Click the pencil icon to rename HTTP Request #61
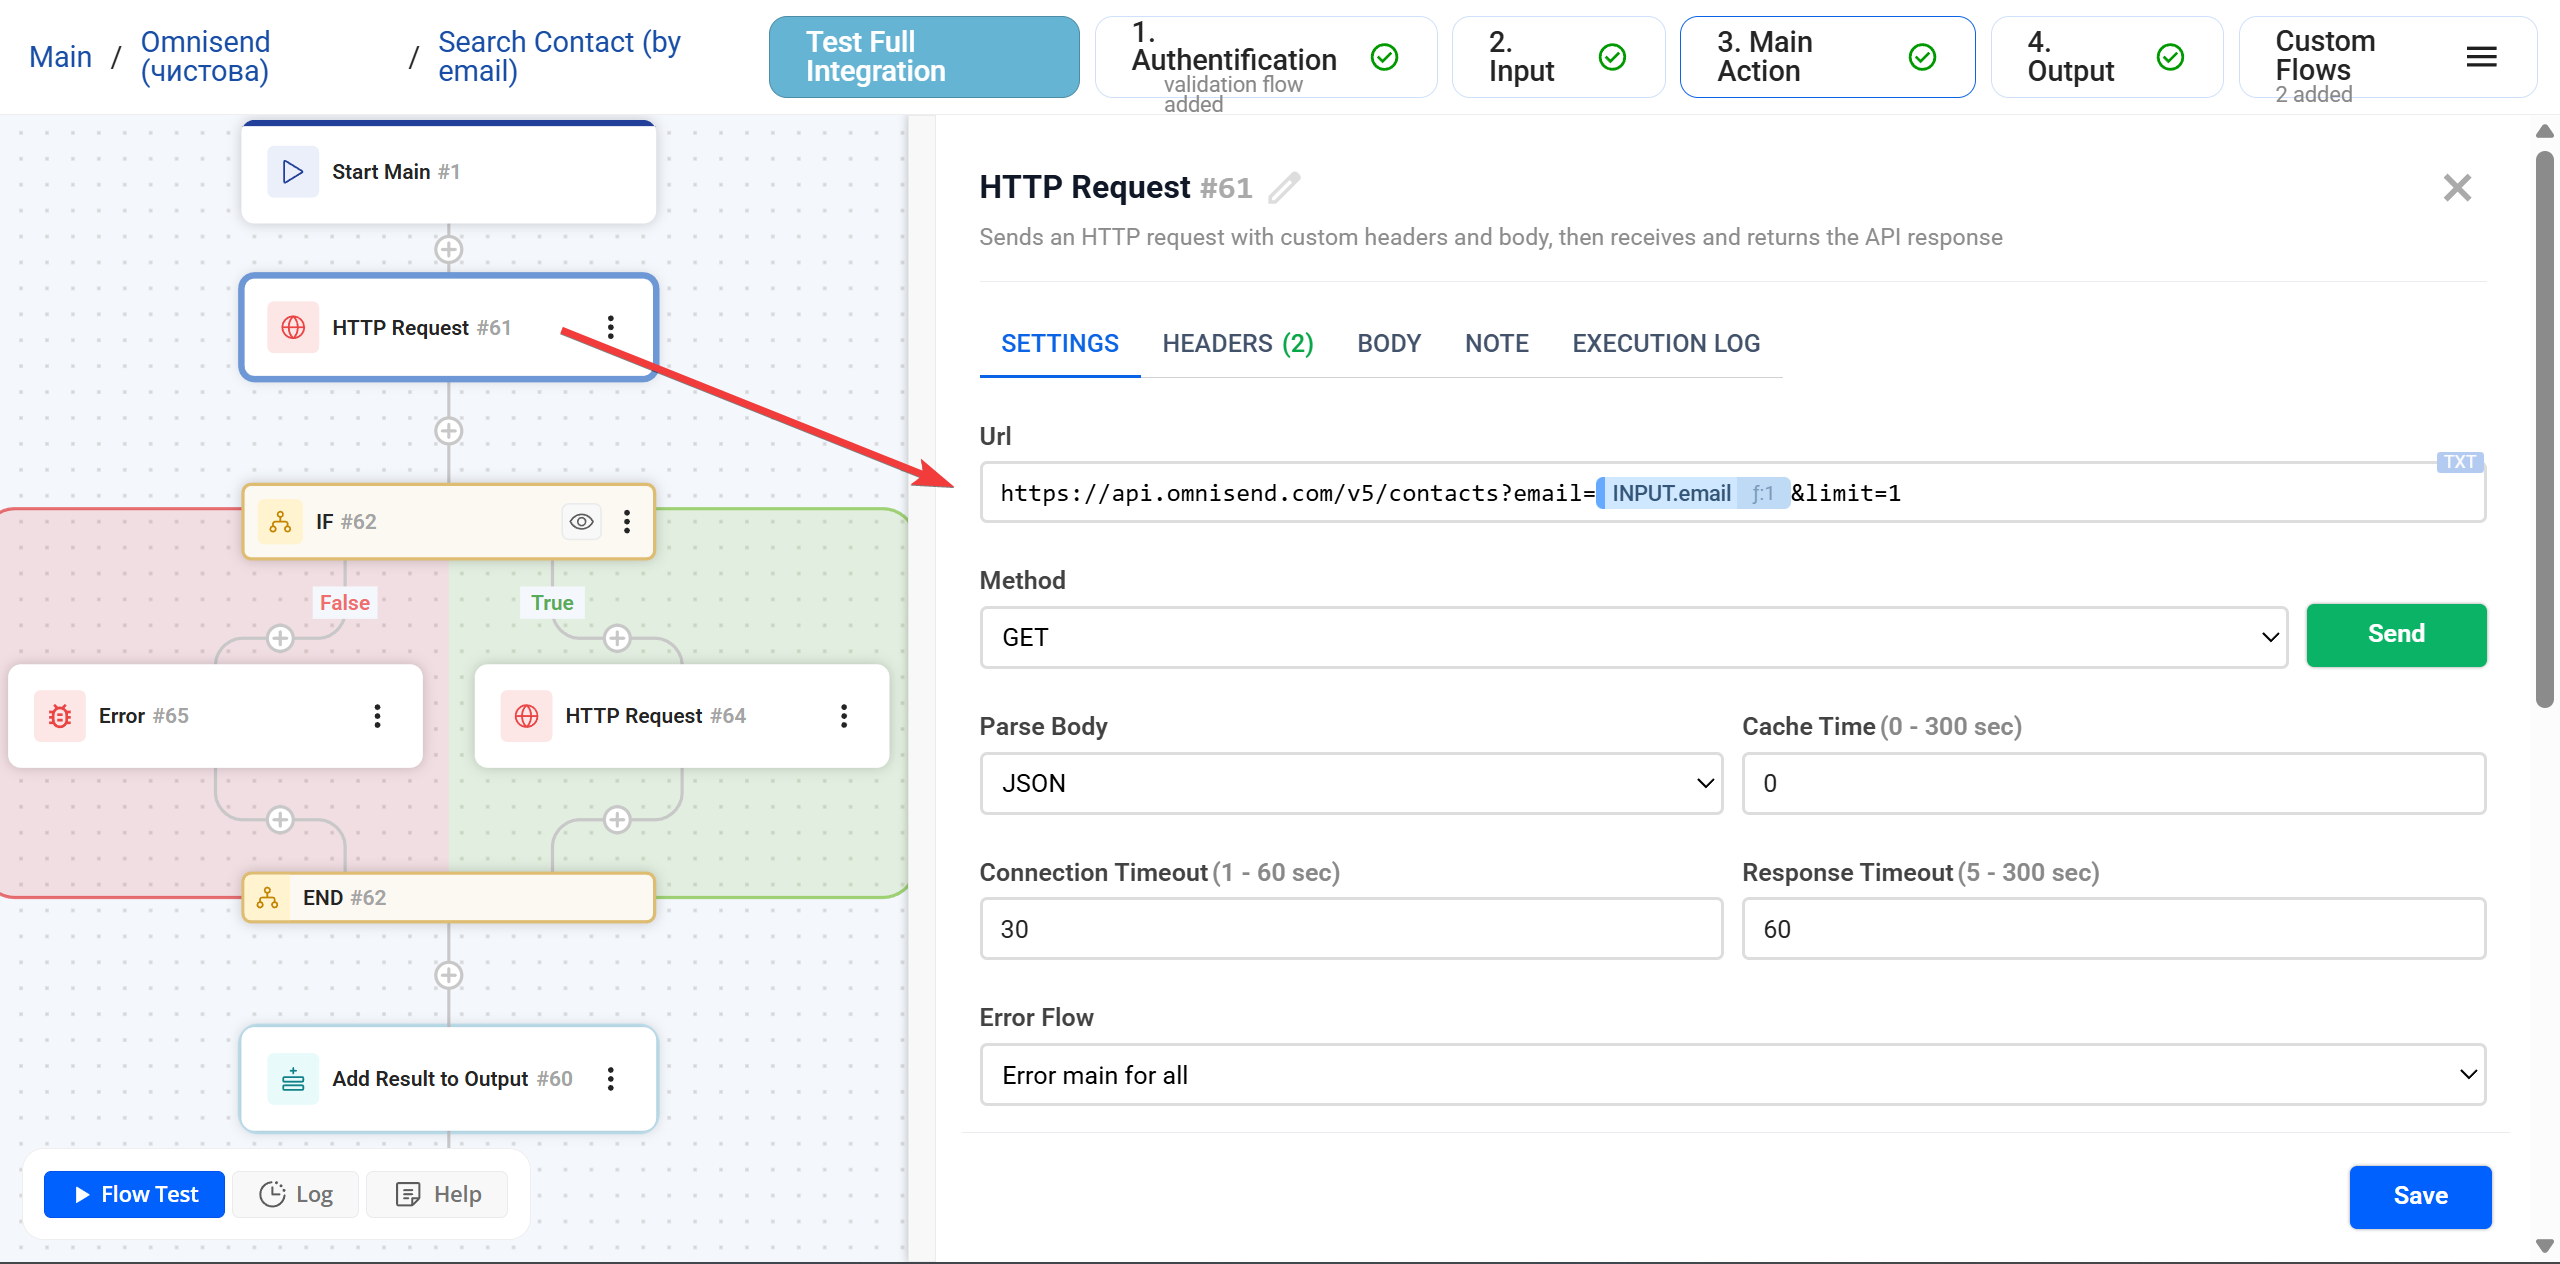Image resolution: width=2560 pixels, height=1264 pixels. pos(1284,188)
